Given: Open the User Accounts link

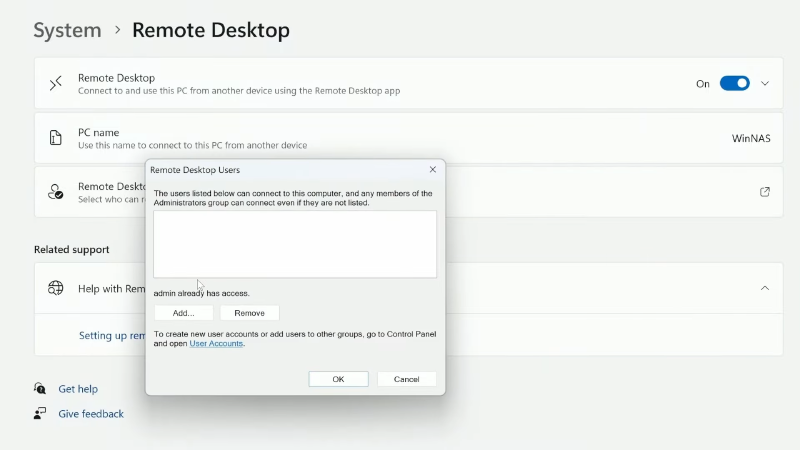Looking at the screenshot, I should point(216,344).
